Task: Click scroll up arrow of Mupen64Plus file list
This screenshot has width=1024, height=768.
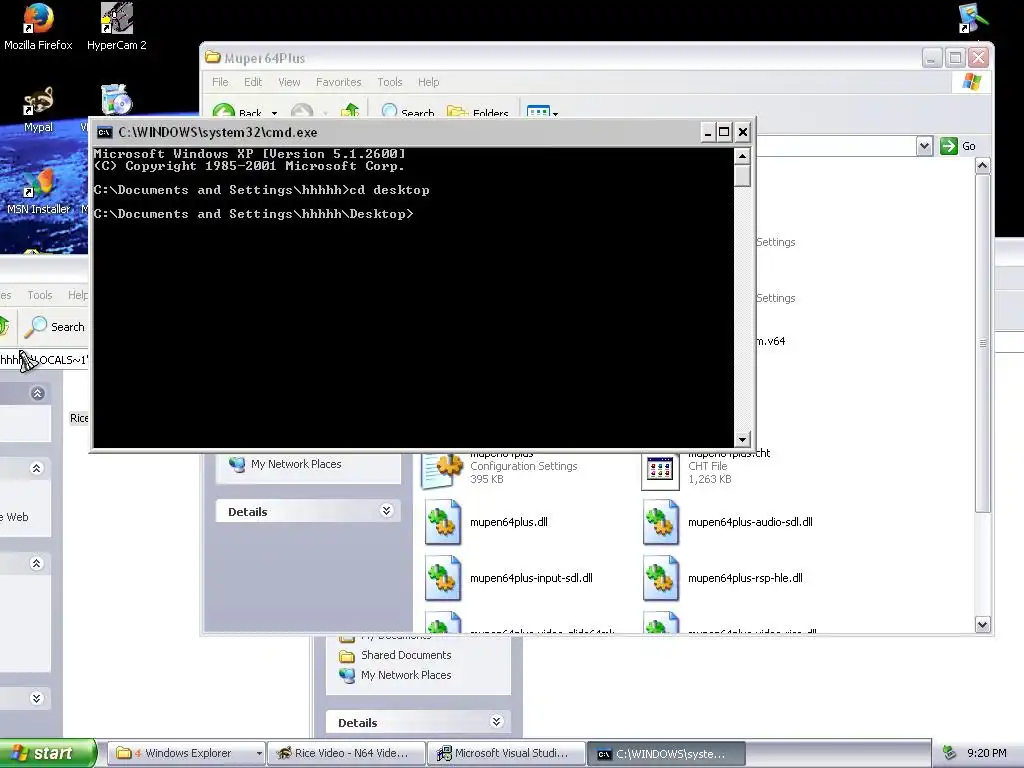Action: point(982,167)
